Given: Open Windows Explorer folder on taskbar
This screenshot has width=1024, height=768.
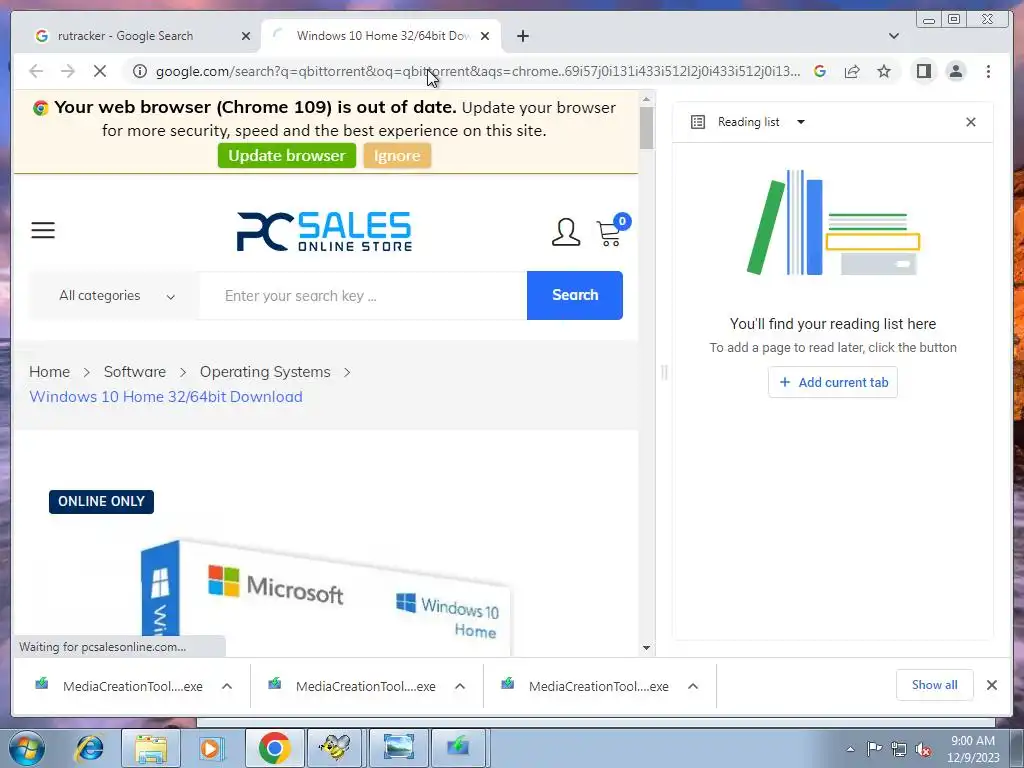Looking at the screenshot, I should [x=151, y=748].
